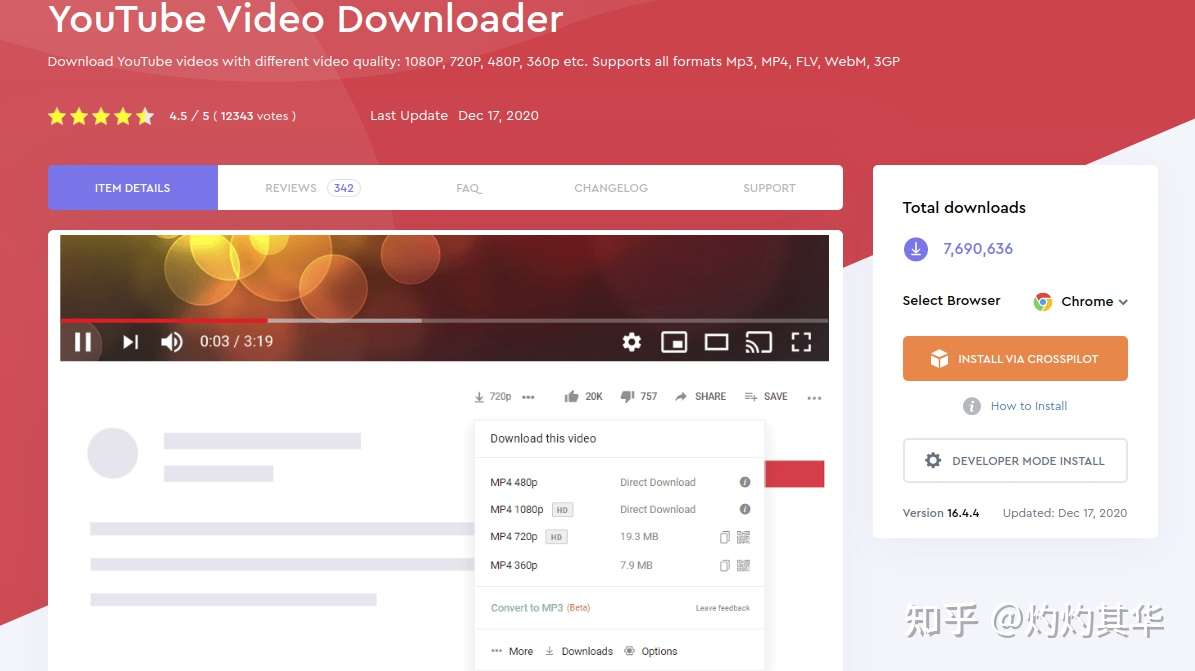Viewport: 1195px width, 671px height.
Task: Click the red subscribe button beside popup
Action: pyautogui.click(x=794, y=474)
